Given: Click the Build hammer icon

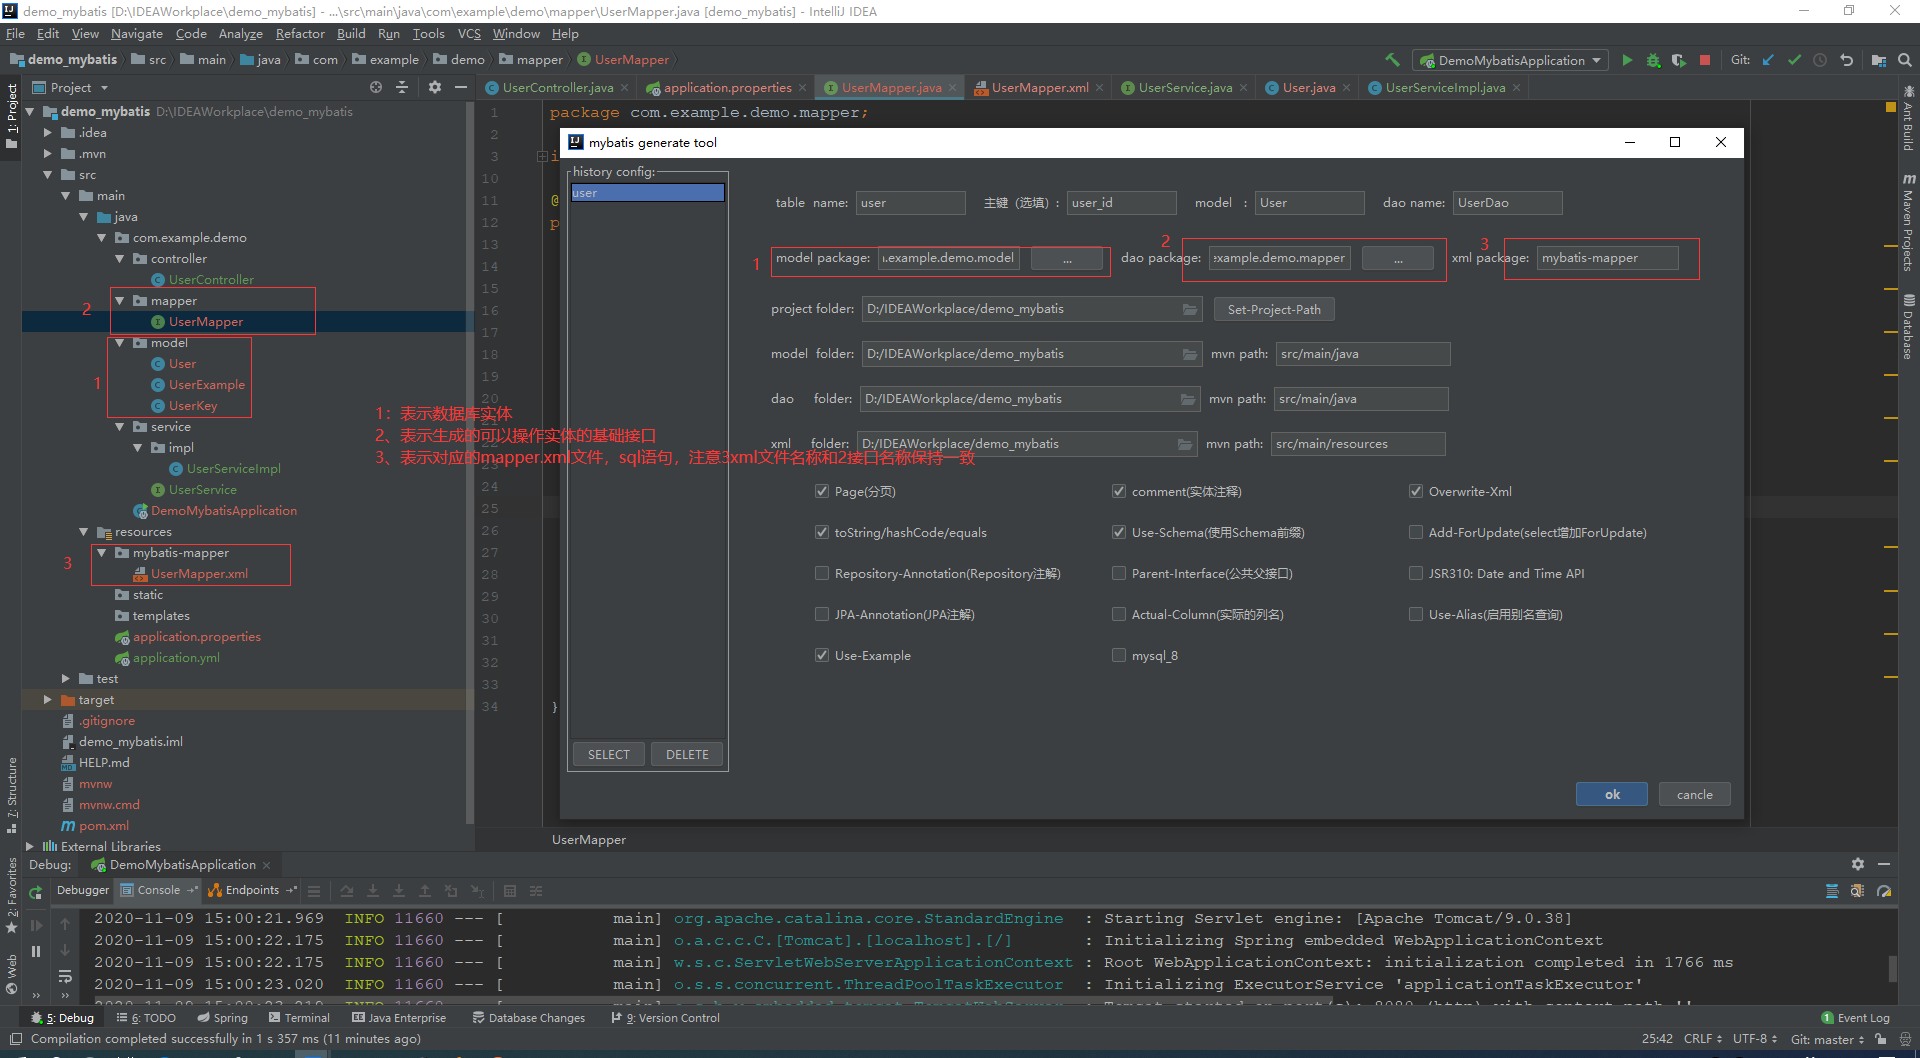Looking at the screenshot, I should coord(1392,60).
